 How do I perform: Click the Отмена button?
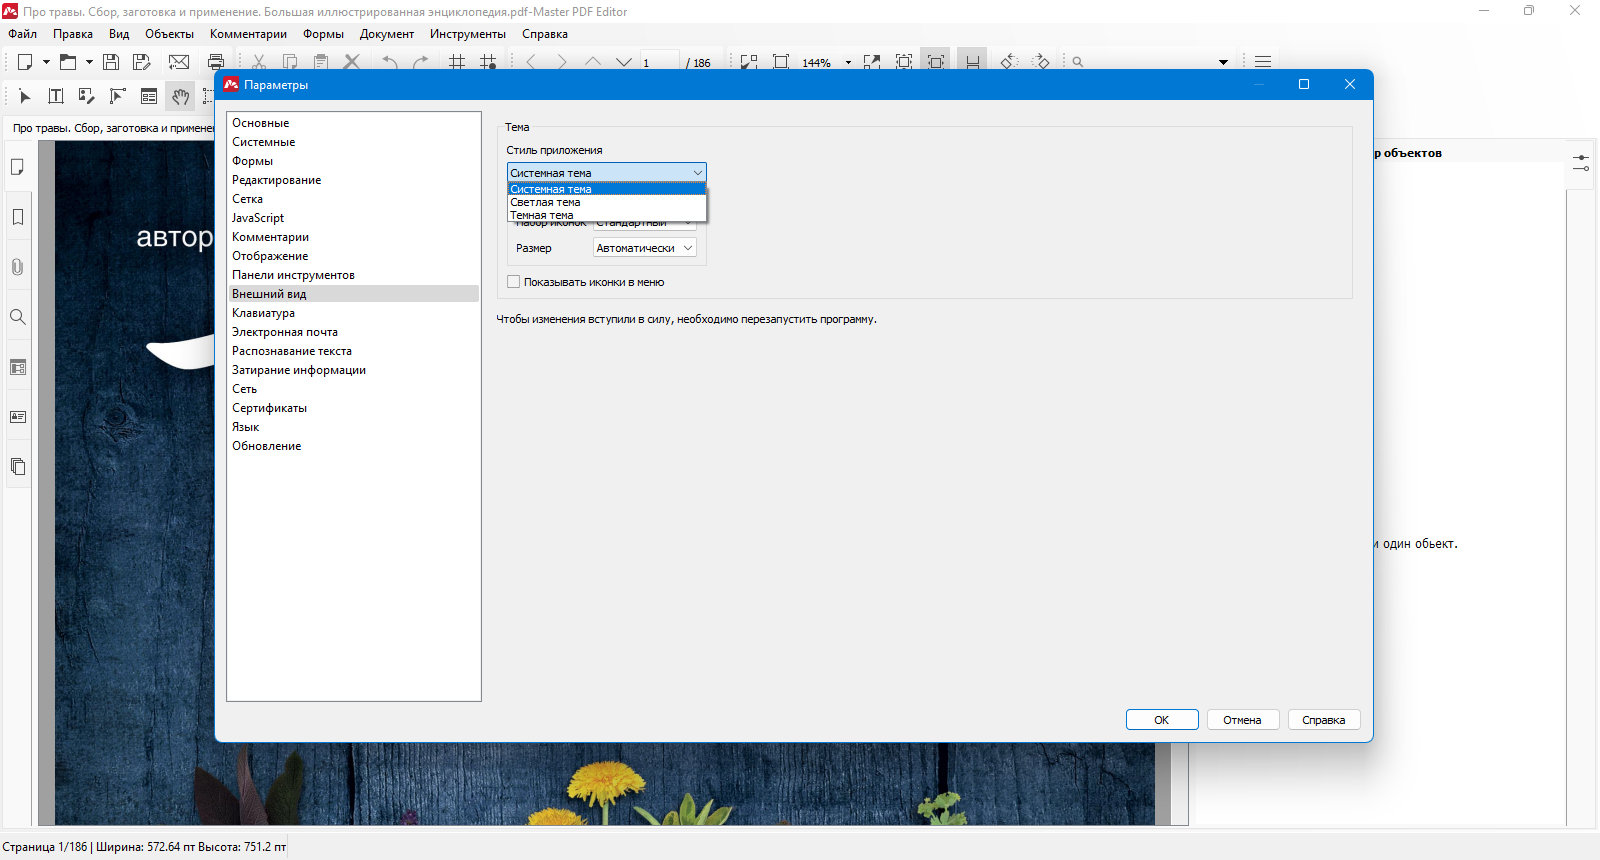point(1243,720)
